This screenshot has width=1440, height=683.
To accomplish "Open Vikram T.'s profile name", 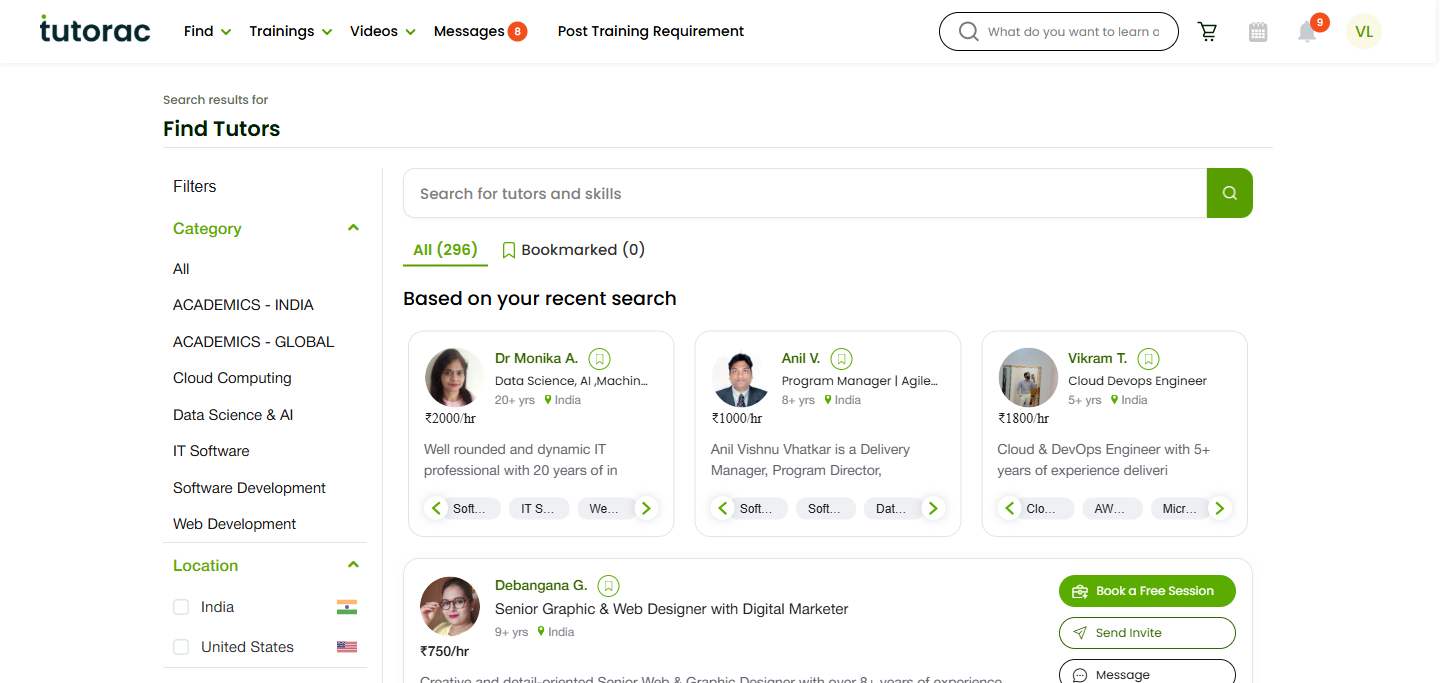I will click(1097, 358).
